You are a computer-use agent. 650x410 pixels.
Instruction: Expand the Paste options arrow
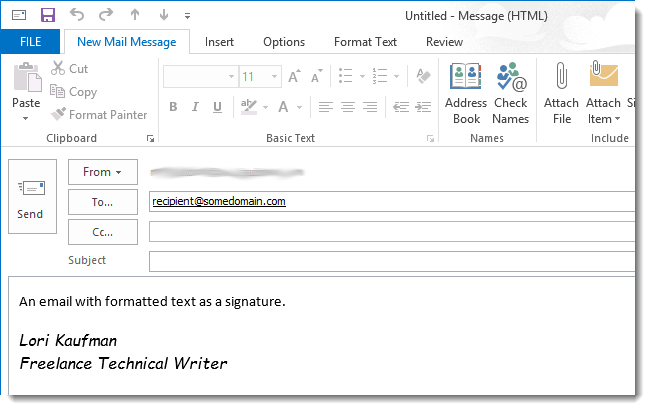click(26, 119)
